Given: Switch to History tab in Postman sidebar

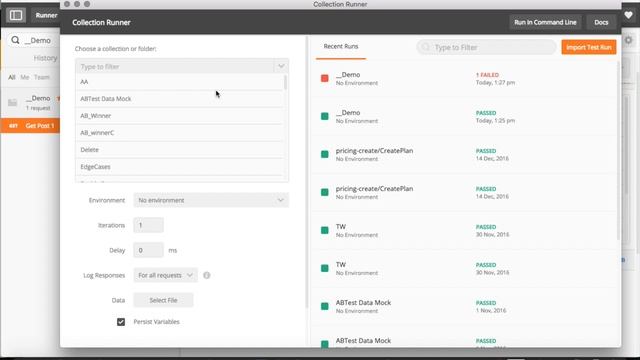Looking at the screenshot, I should (45, 58).
